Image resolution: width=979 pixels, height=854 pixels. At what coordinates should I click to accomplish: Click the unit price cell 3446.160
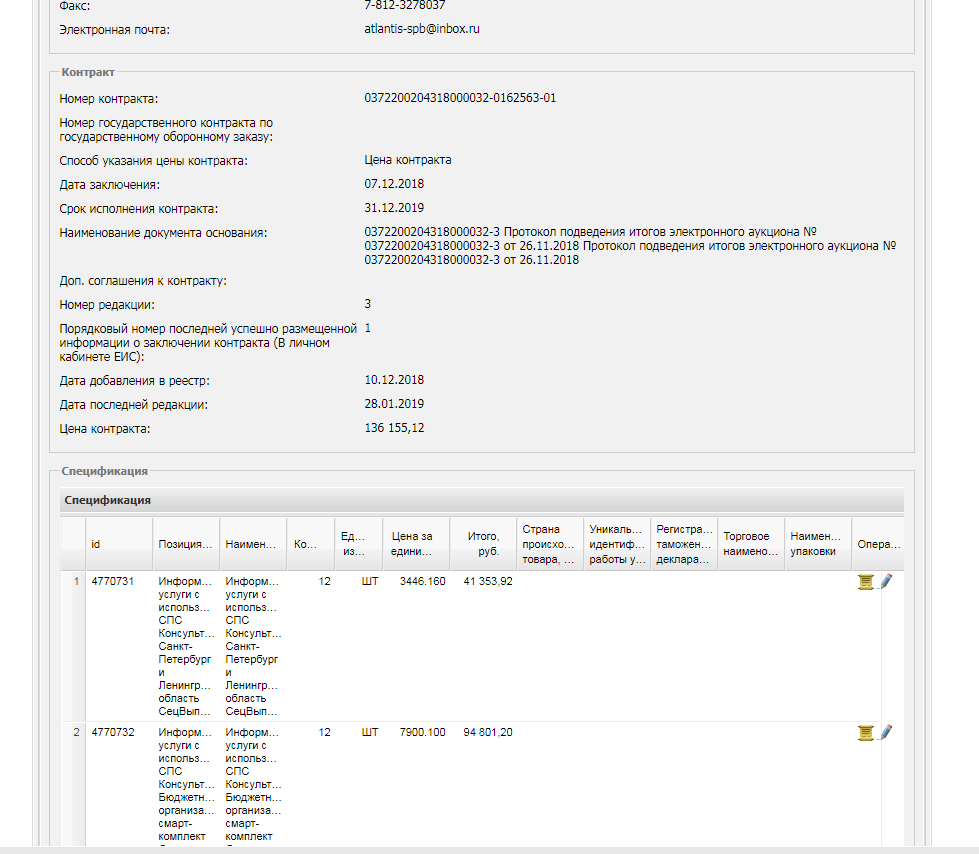423,581
